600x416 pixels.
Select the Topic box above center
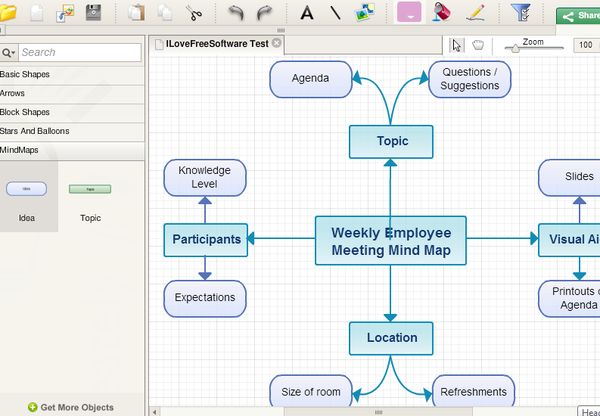point(391,142)
